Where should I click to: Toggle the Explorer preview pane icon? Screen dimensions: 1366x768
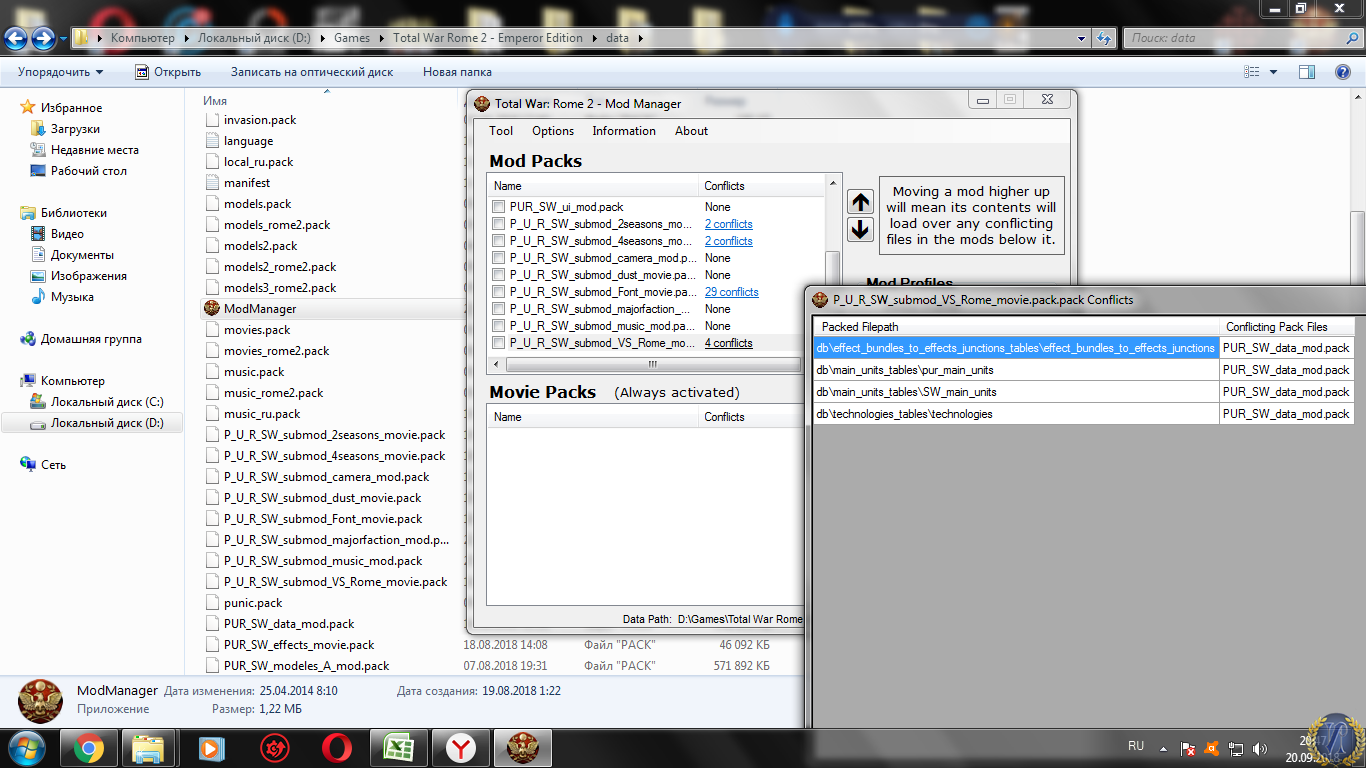point(1306,72)
